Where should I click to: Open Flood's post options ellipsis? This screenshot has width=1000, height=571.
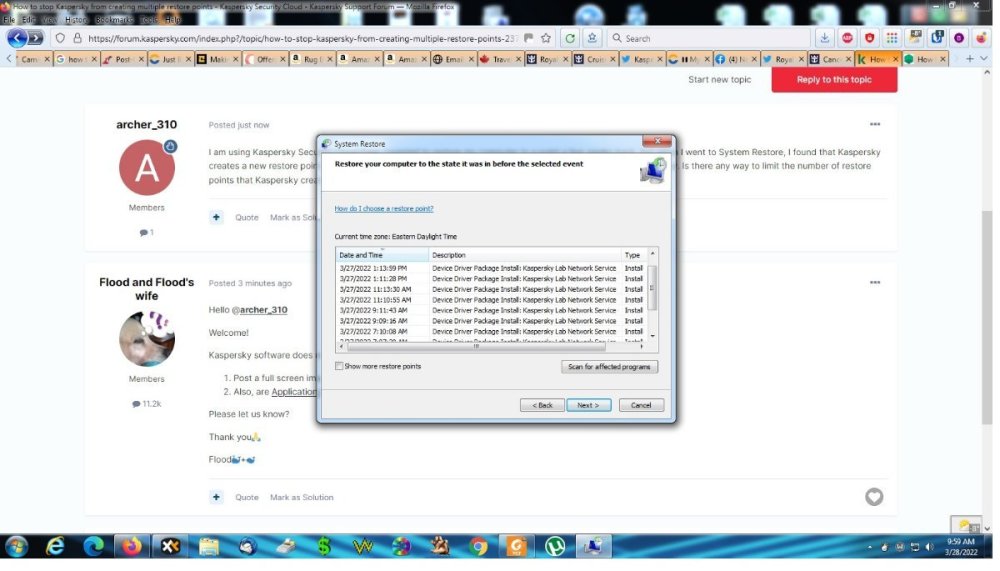point(874,282)
